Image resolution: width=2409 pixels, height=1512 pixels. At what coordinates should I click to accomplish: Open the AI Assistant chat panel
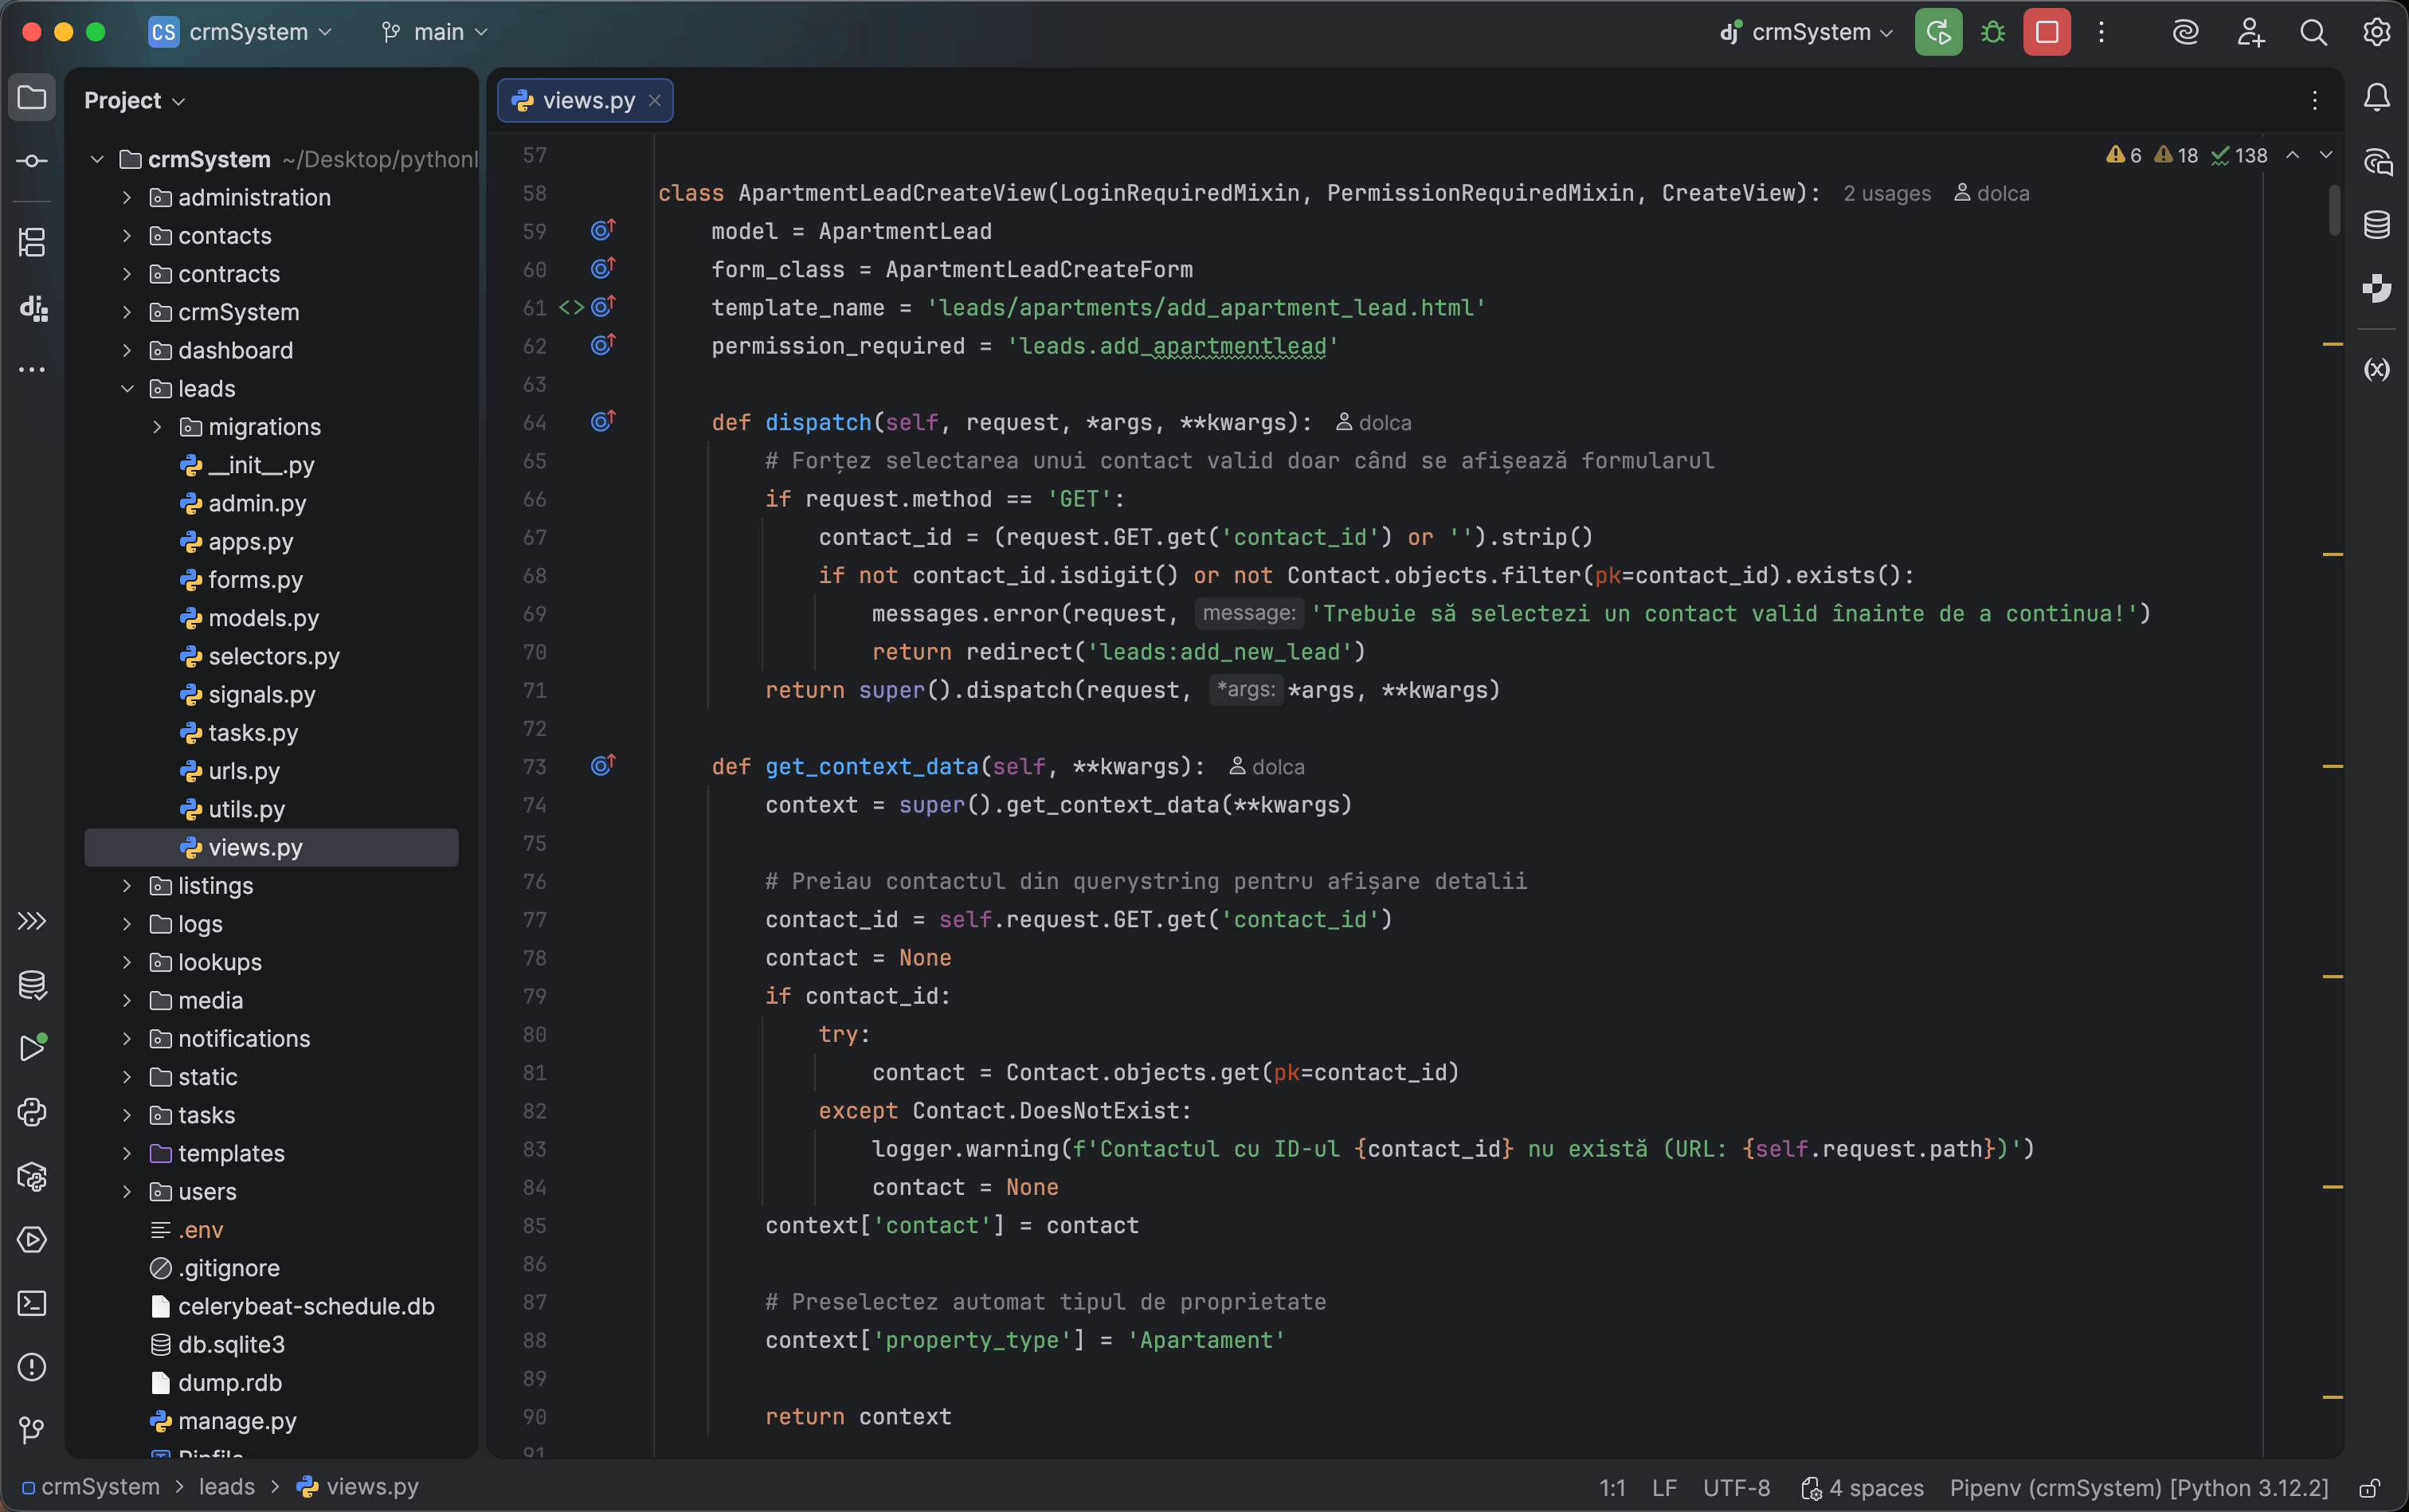tap(2377, 162)
